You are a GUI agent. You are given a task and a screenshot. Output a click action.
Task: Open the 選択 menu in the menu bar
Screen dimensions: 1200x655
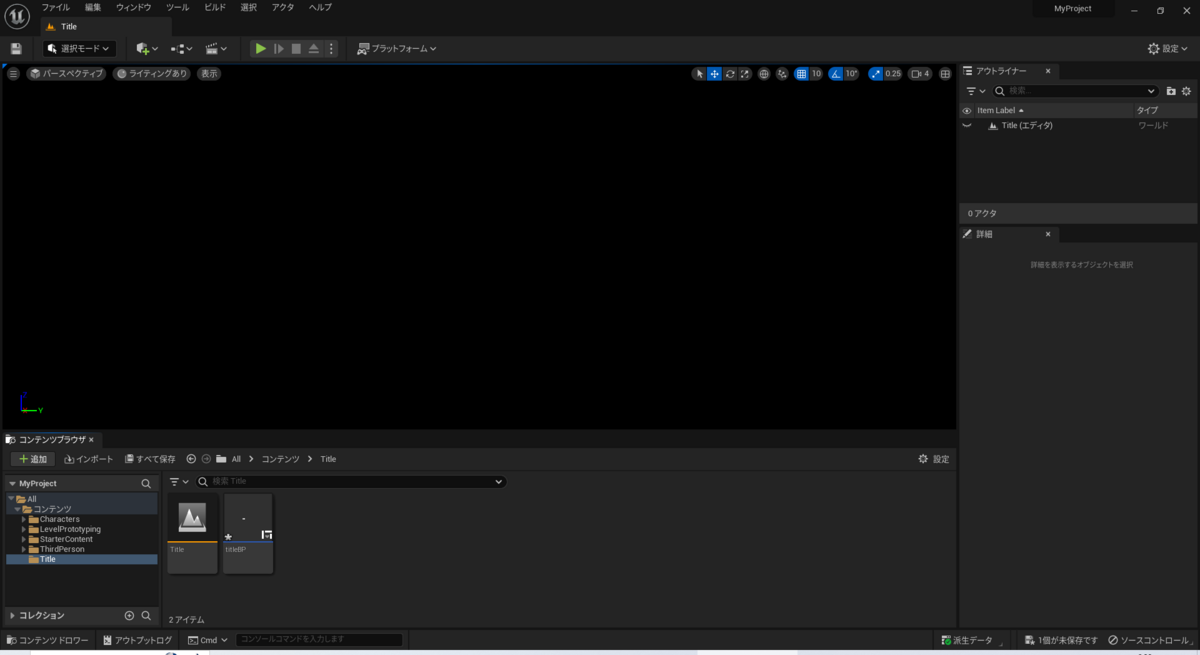tap(249, 7)
